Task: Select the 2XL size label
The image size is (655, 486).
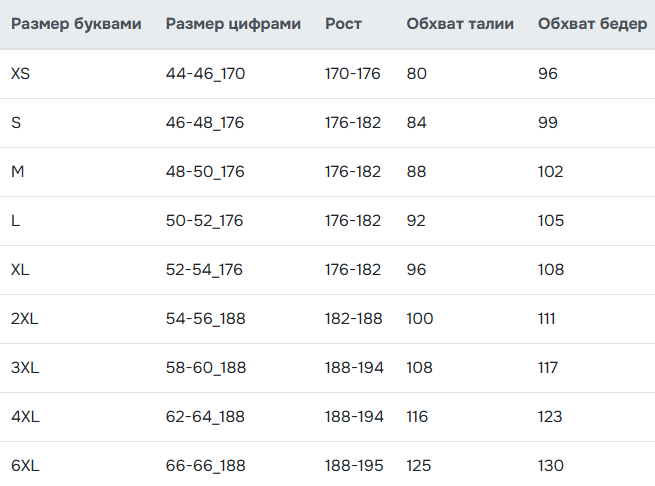Action: pos(25,319)
